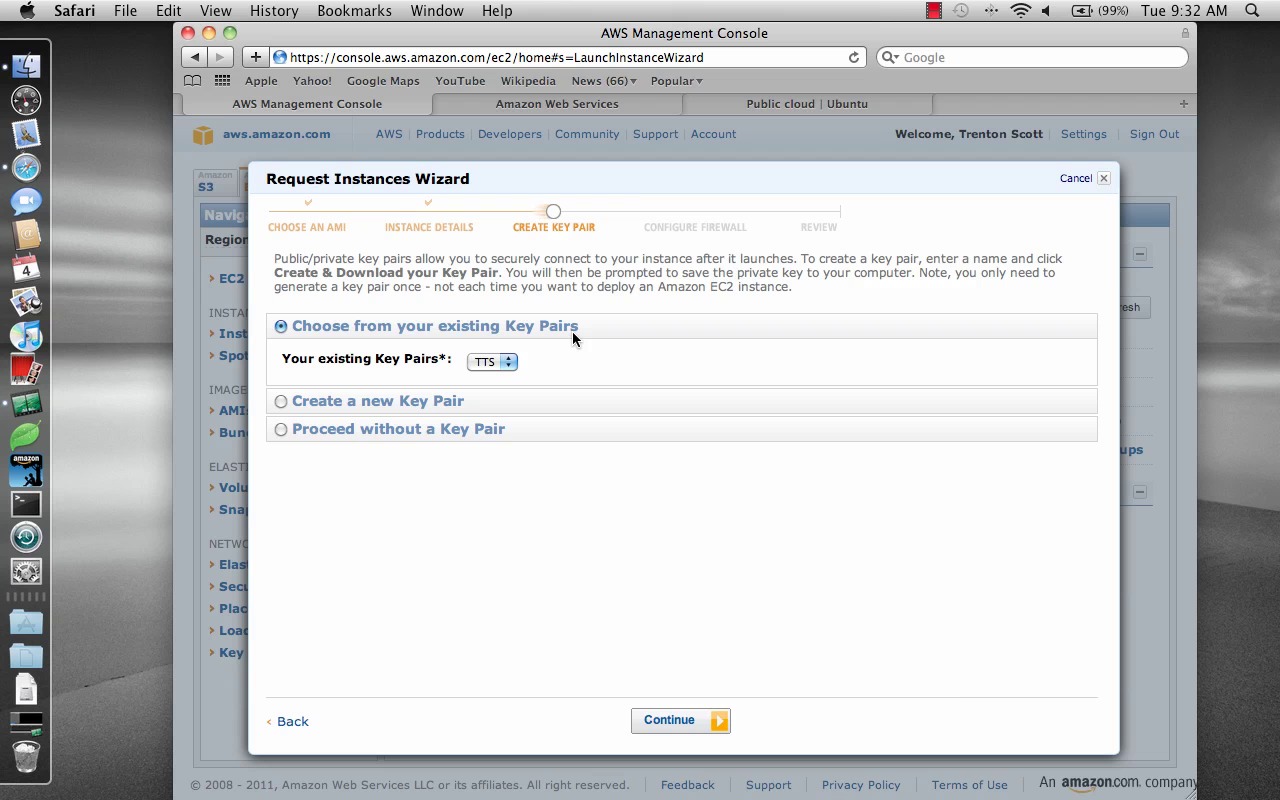The height and width of the screenshot is (800, 1280).
Task: Open the File menu
Action: (x=125, y=11)
